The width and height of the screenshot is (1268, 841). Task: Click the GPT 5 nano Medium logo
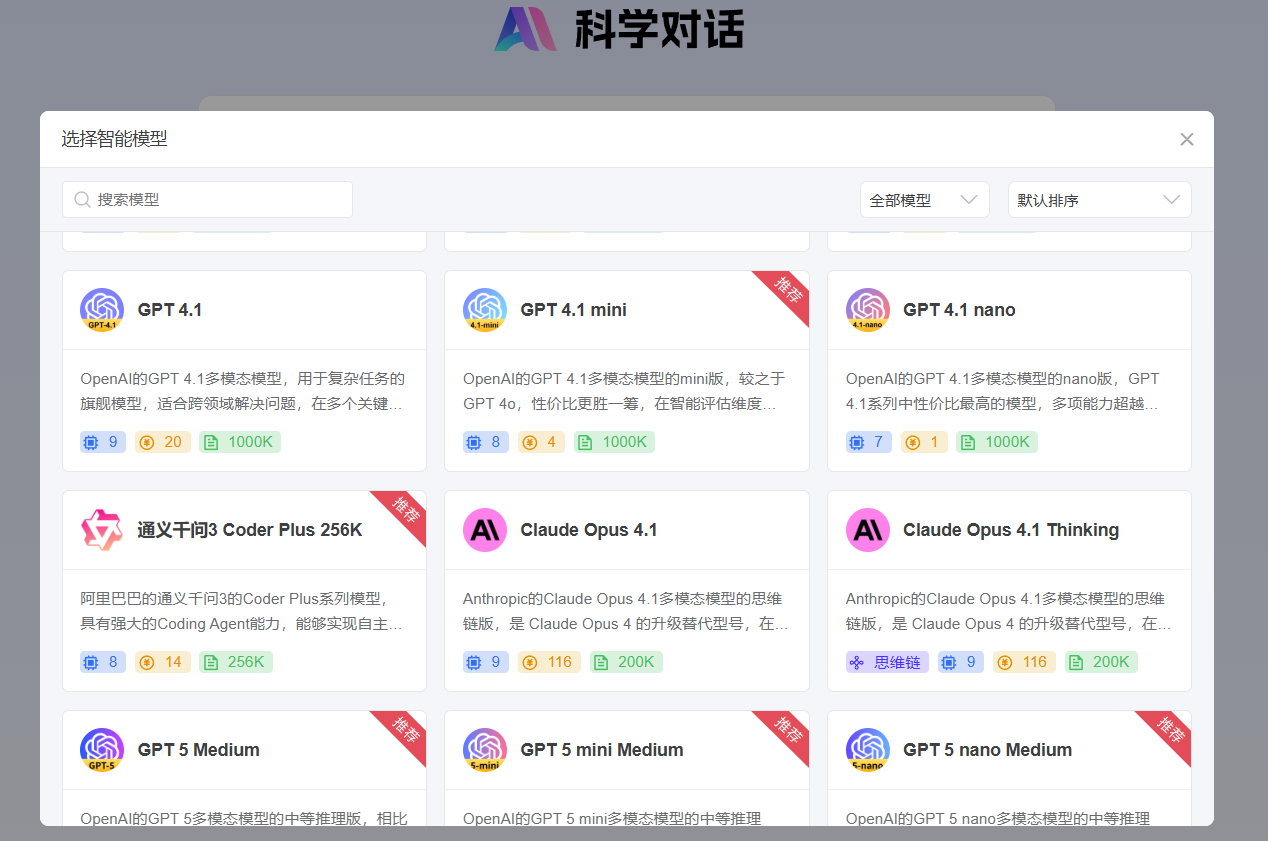868,750
